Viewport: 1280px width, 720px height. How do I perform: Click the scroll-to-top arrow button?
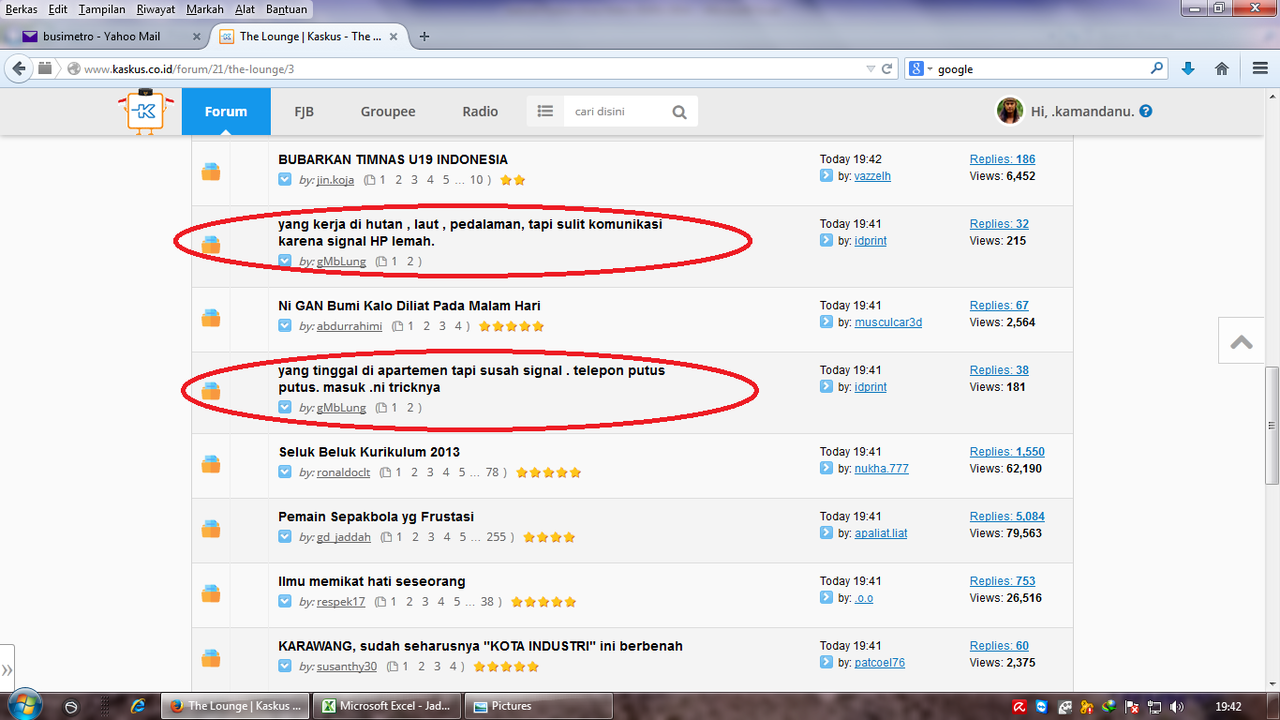pos(1241,341)
